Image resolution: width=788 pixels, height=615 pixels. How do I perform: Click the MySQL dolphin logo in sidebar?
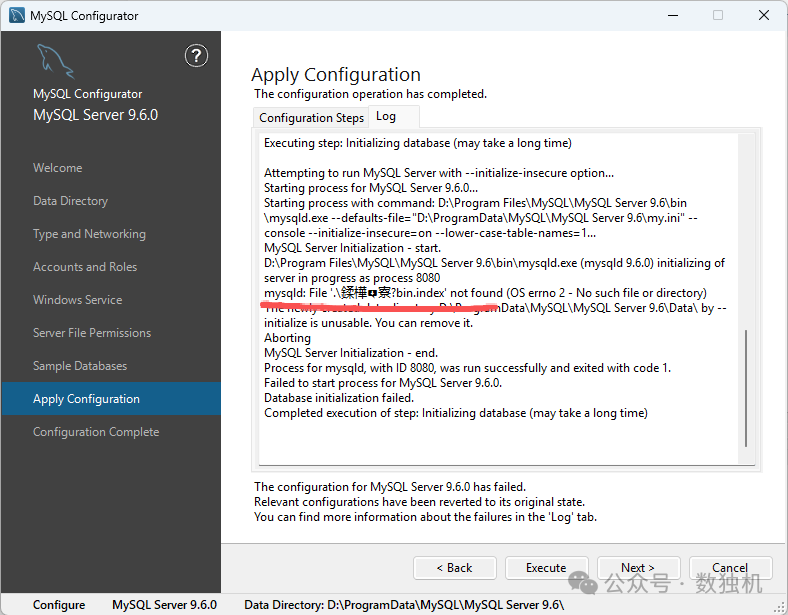(x=55, y=61)
